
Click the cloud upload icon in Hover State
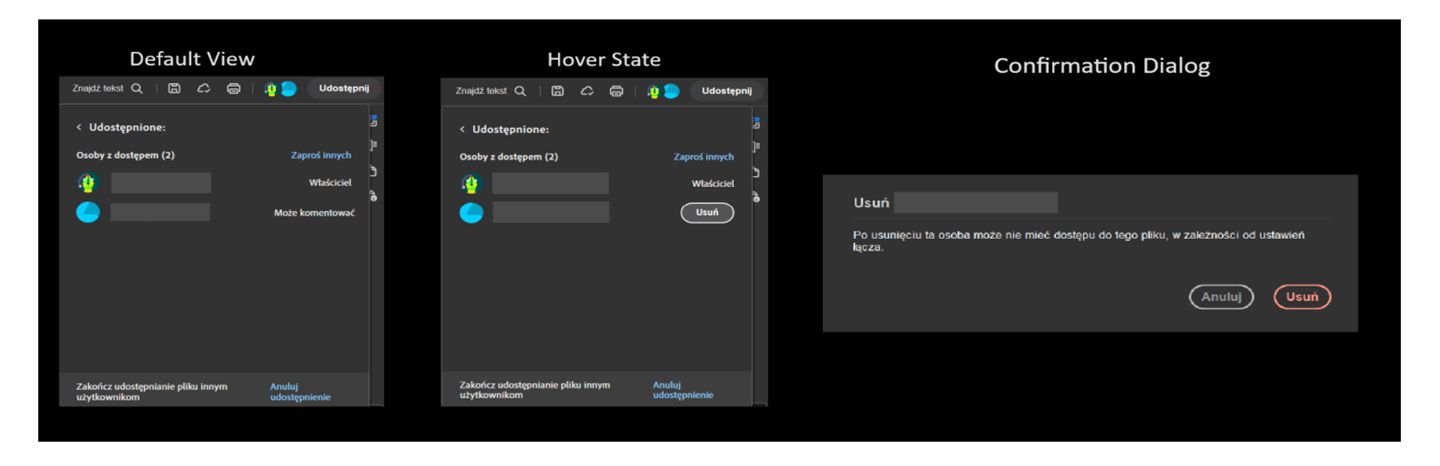click(587, 91)
